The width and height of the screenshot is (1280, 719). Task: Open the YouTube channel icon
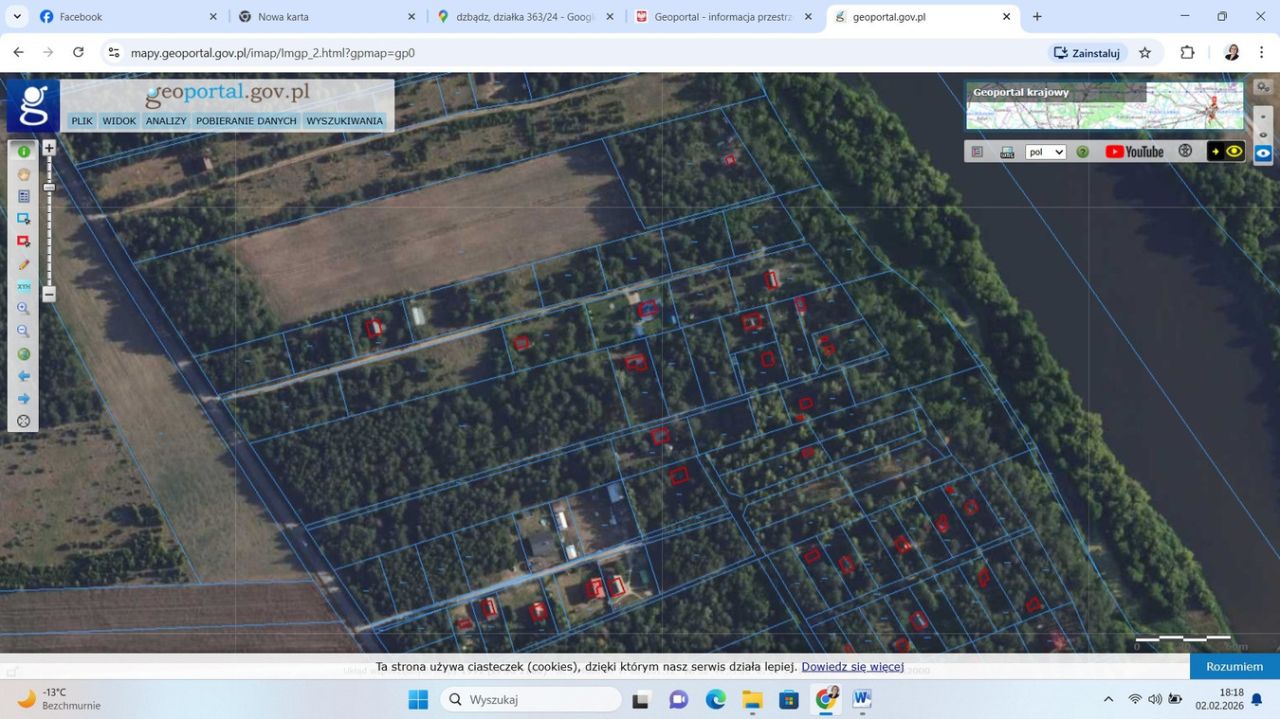click(1135, 152)
